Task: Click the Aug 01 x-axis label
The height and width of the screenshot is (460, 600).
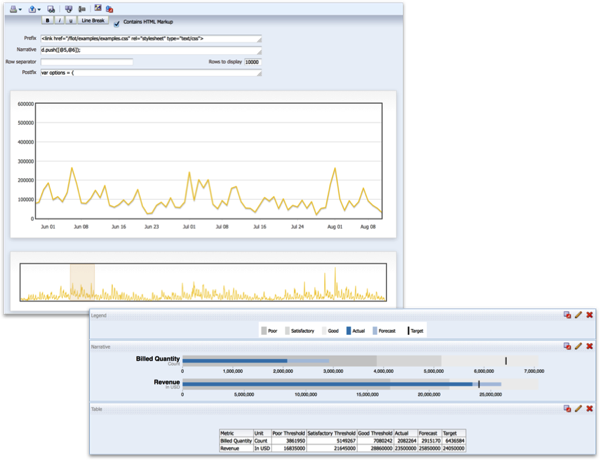Action: (x=335, y=227)
